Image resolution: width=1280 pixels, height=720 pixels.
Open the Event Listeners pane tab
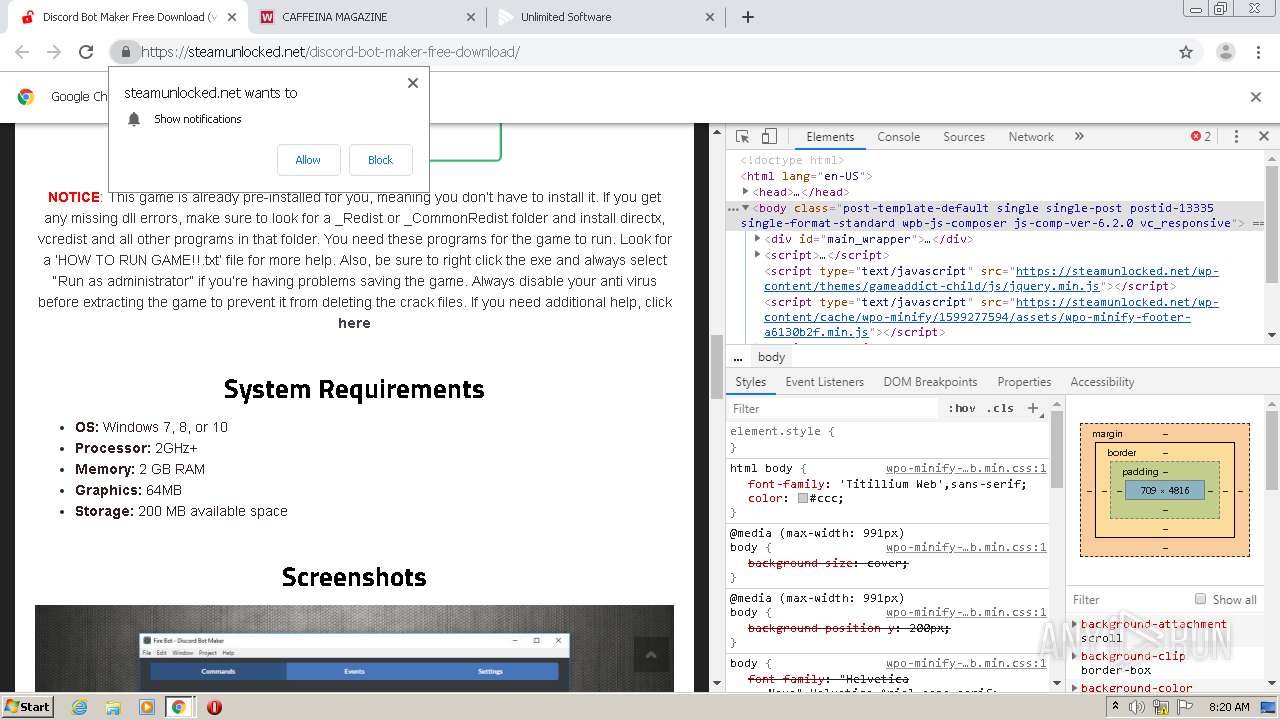coord(824,382)
